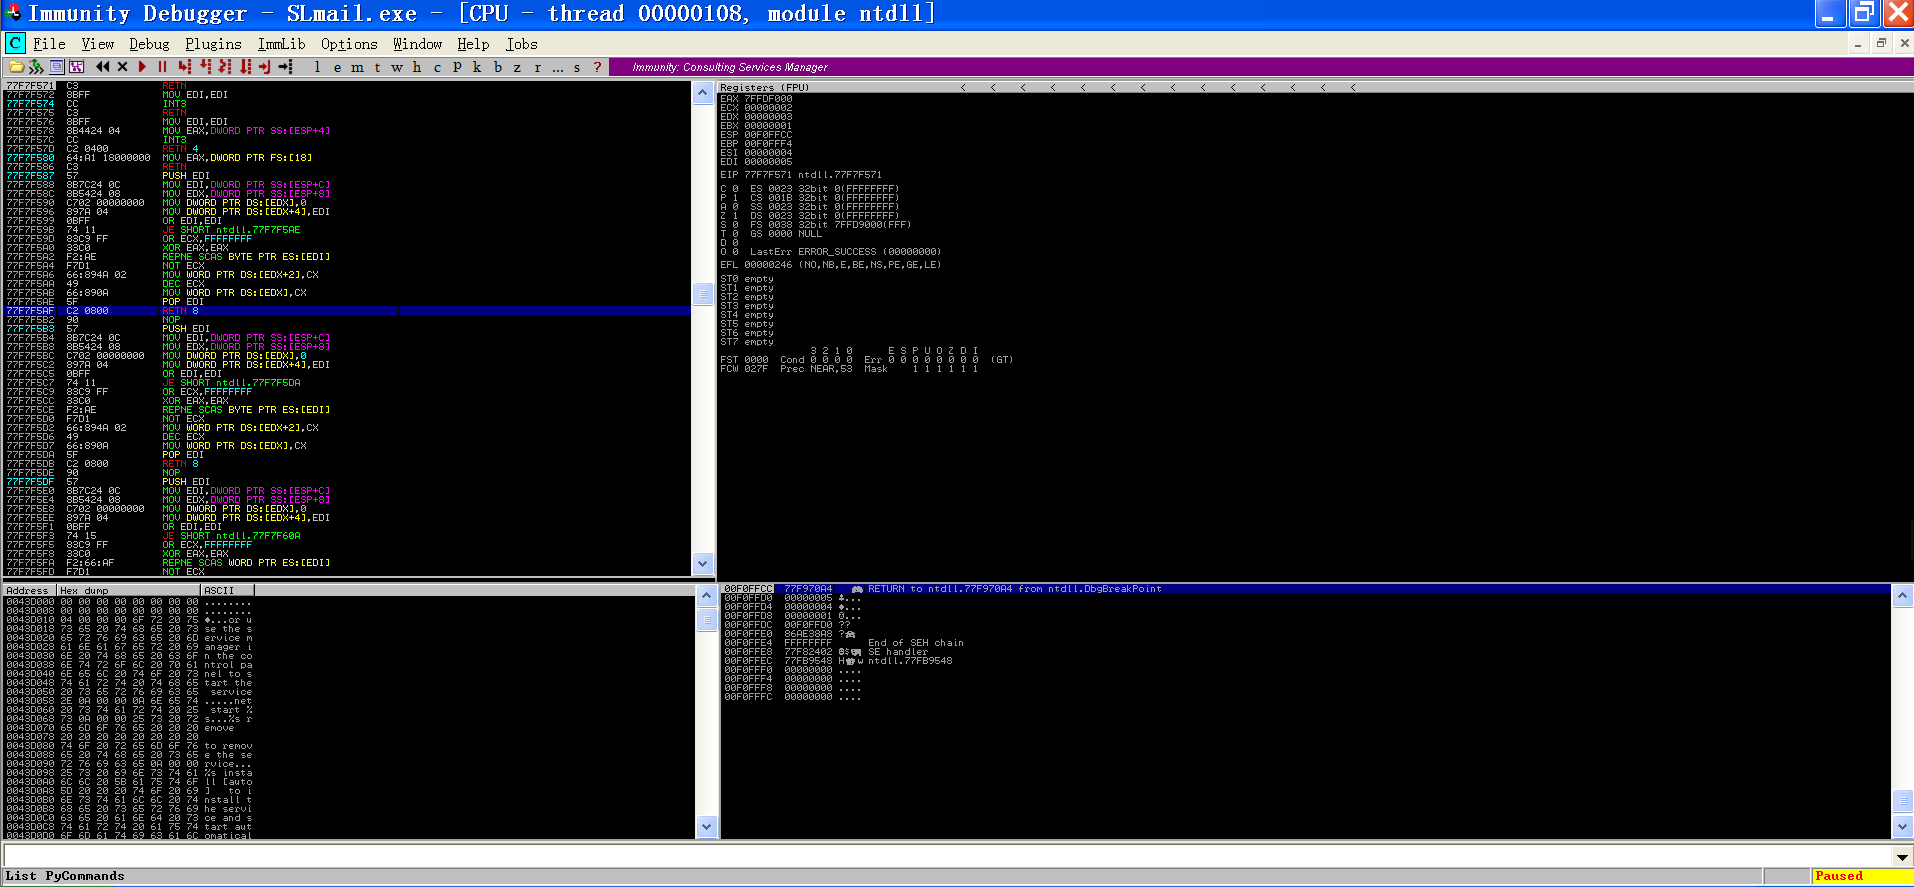The image size is (1914, 887).
Task: Select the LastErr ERROR_SUCCESS line
Action: click(845, 252)
